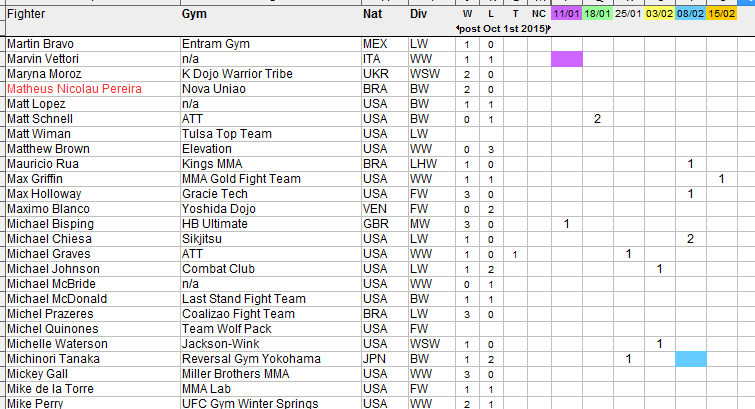The image size is (755, 409).
Task: Select the 25/01 date column header
Action: coord(629,13)
